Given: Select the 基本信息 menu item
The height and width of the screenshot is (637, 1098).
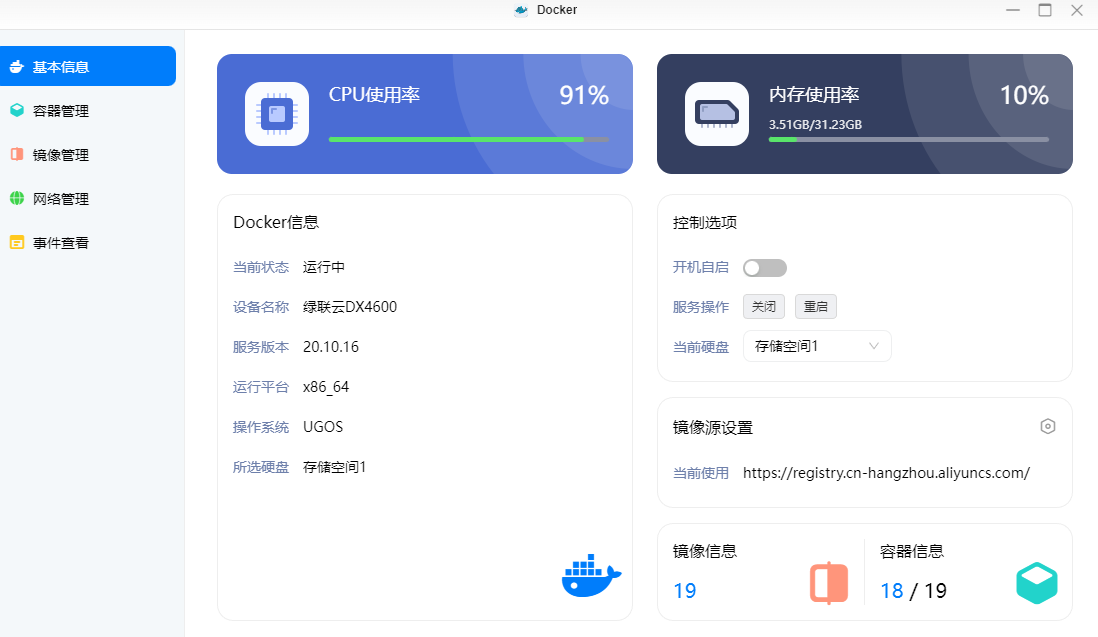Looking at the screenshot, I should 60,67.
